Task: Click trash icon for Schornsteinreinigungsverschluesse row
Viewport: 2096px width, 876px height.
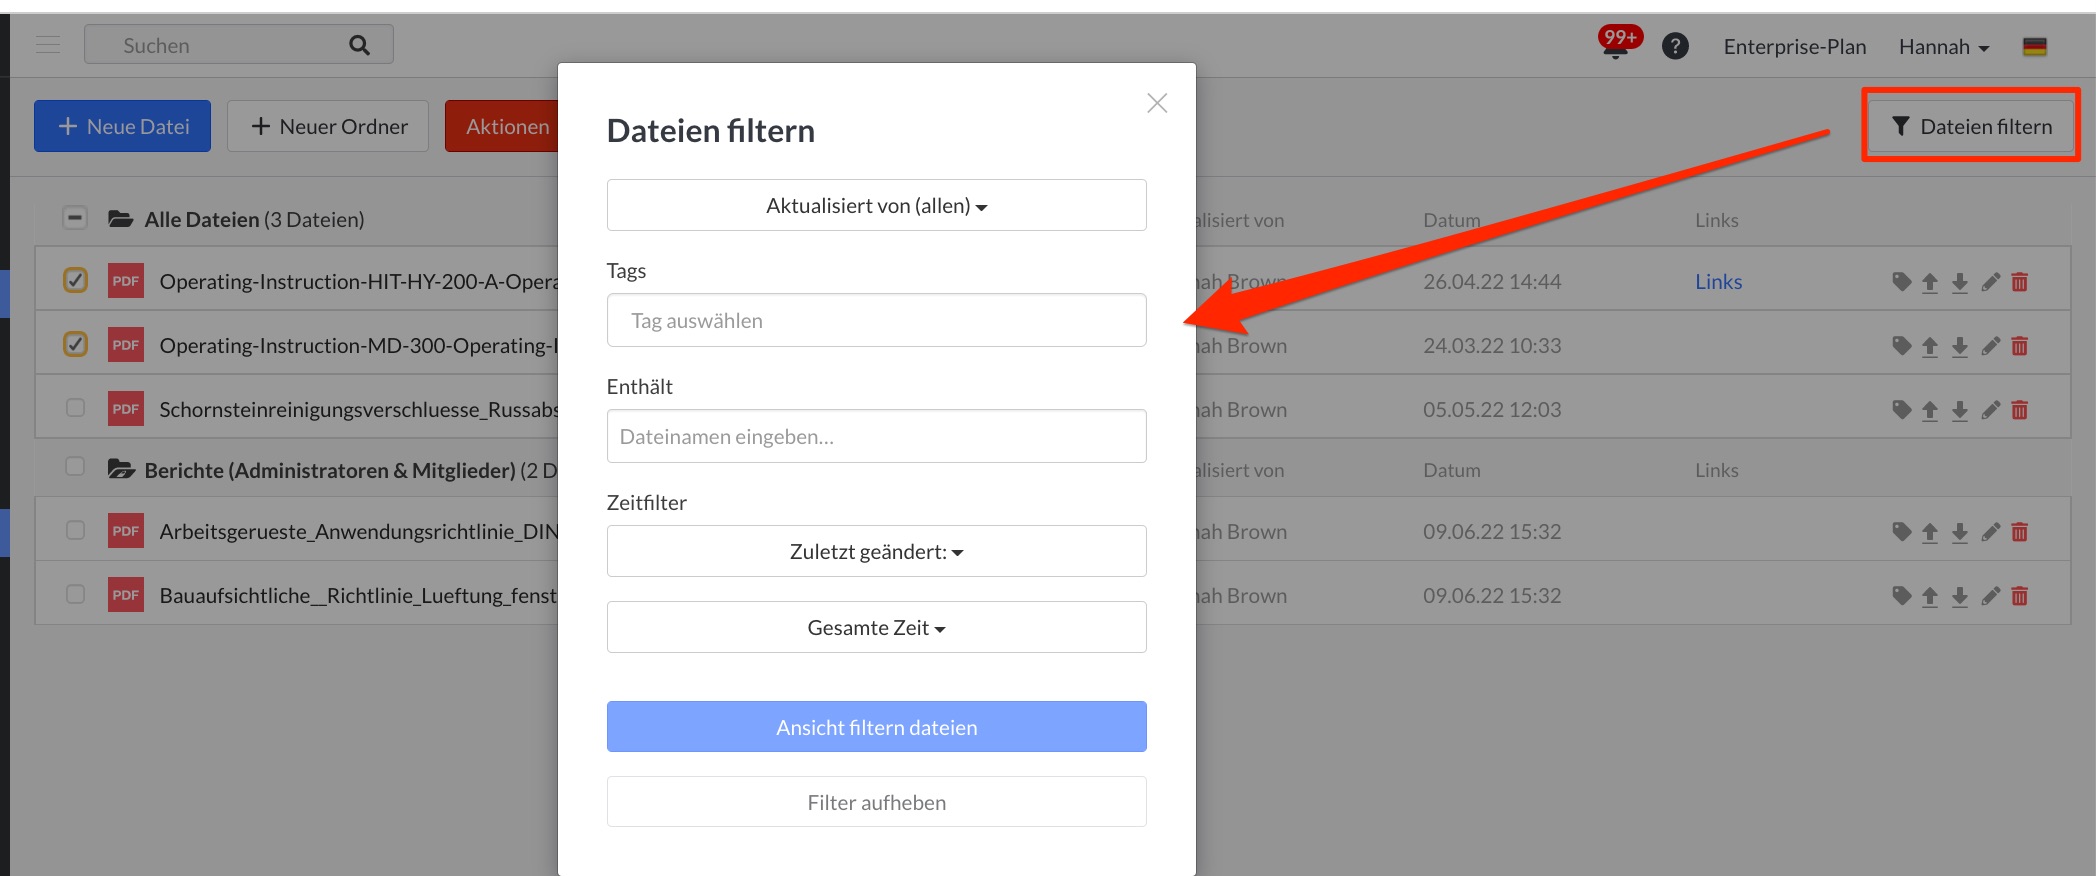Action: click(2019, 410)
